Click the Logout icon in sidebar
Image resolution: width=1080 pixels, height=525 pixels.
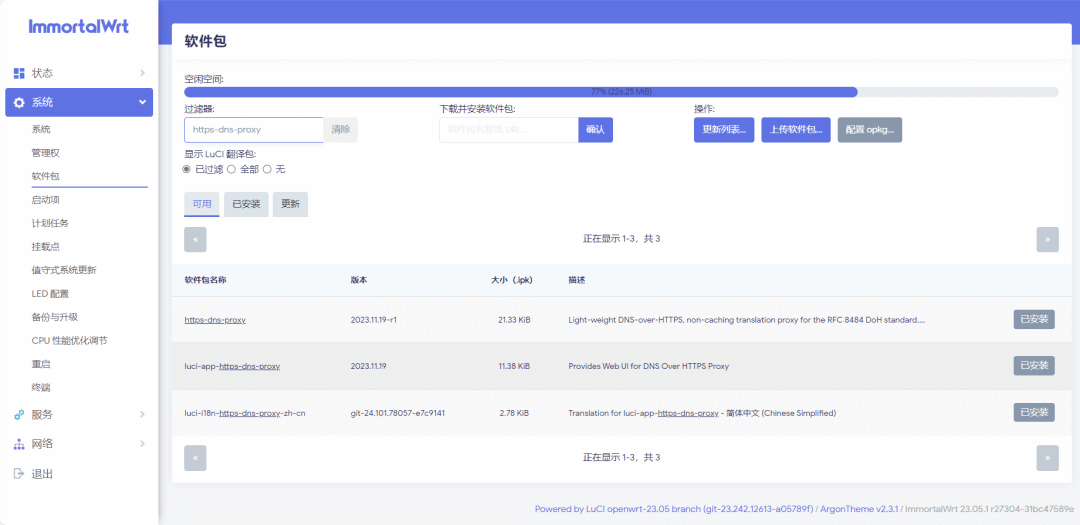pos(19,474)
